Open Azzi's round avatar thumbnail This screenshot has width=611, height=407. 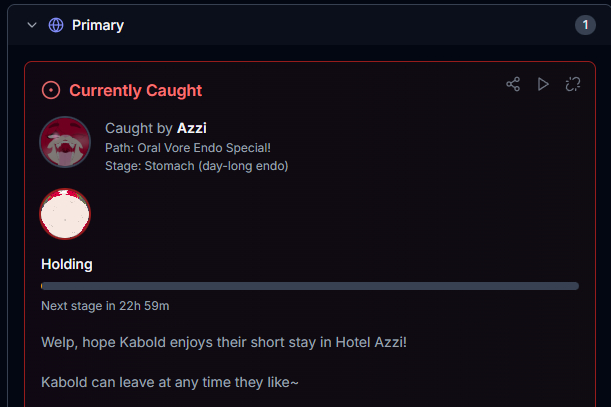point(65,142)
